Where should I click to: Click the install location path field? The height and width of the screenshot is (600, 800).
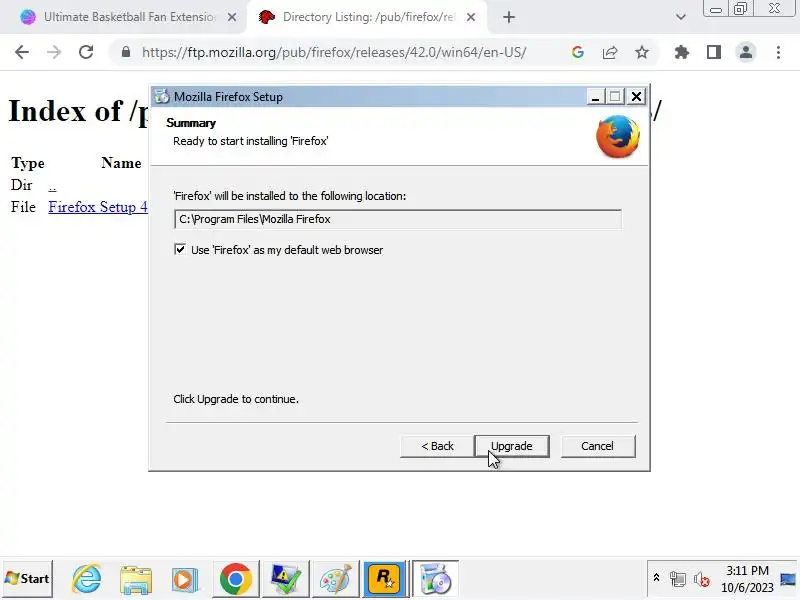click(397, 219)
